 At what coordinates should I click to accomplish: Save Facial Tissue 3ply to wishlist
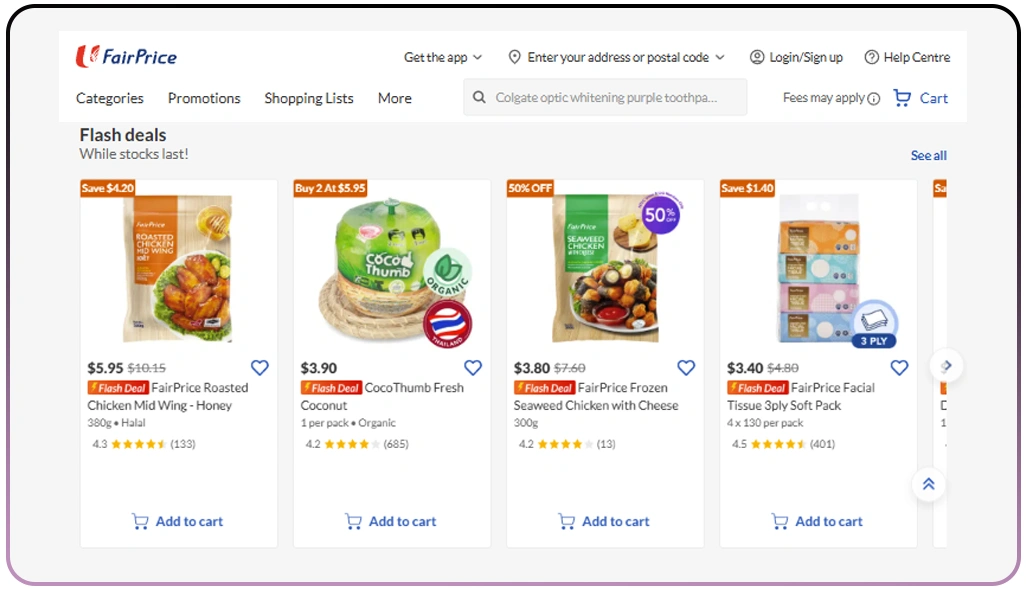tap(899, 368)
